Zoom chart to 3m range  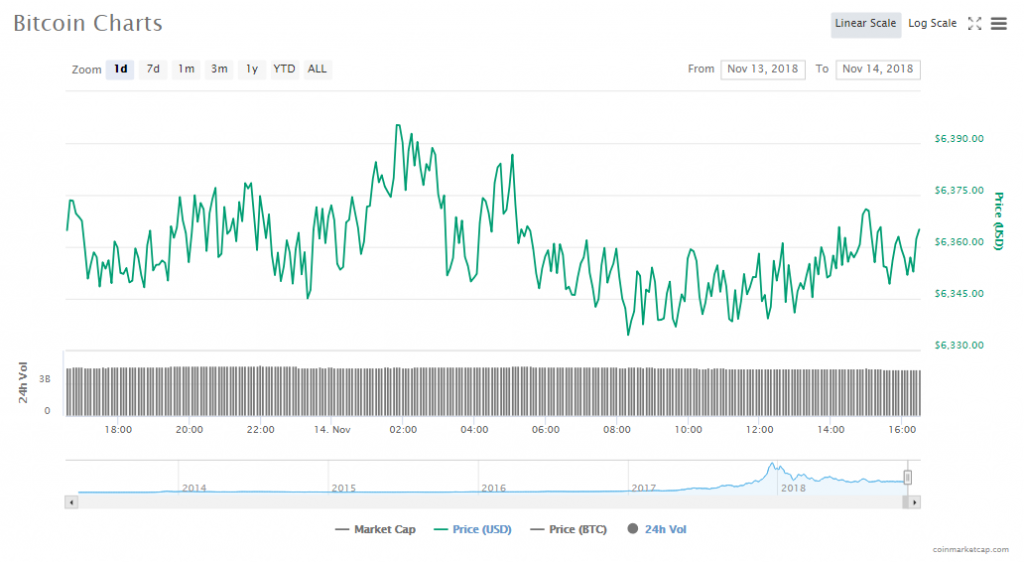click(219, 69)
